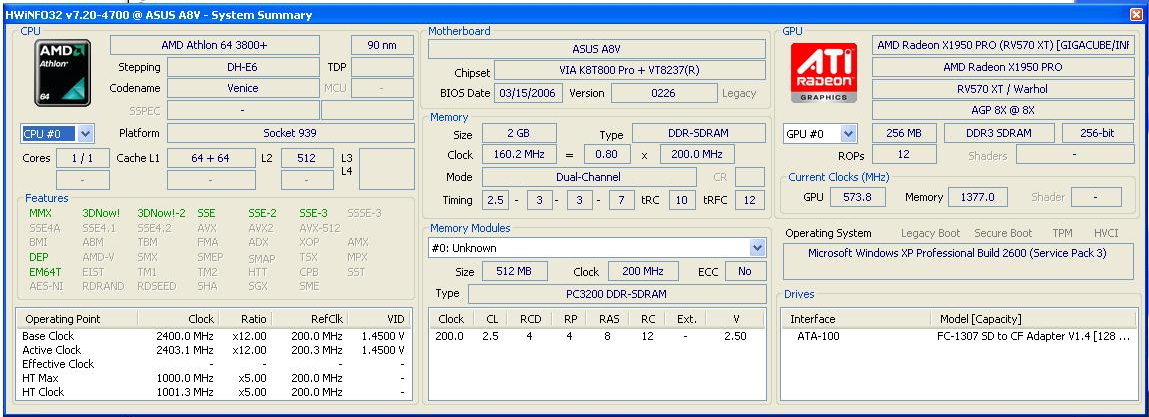Click the 'Legacy Boot' label
1149x417 pixels.
pyautogui.click(x=930, y=233)
